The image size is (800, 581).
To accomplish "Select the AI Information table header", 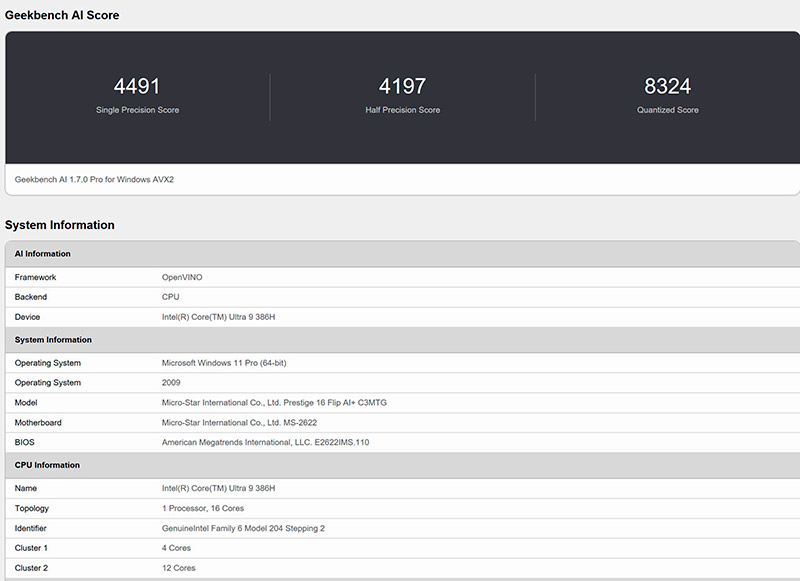I will (x=42, y=254).
